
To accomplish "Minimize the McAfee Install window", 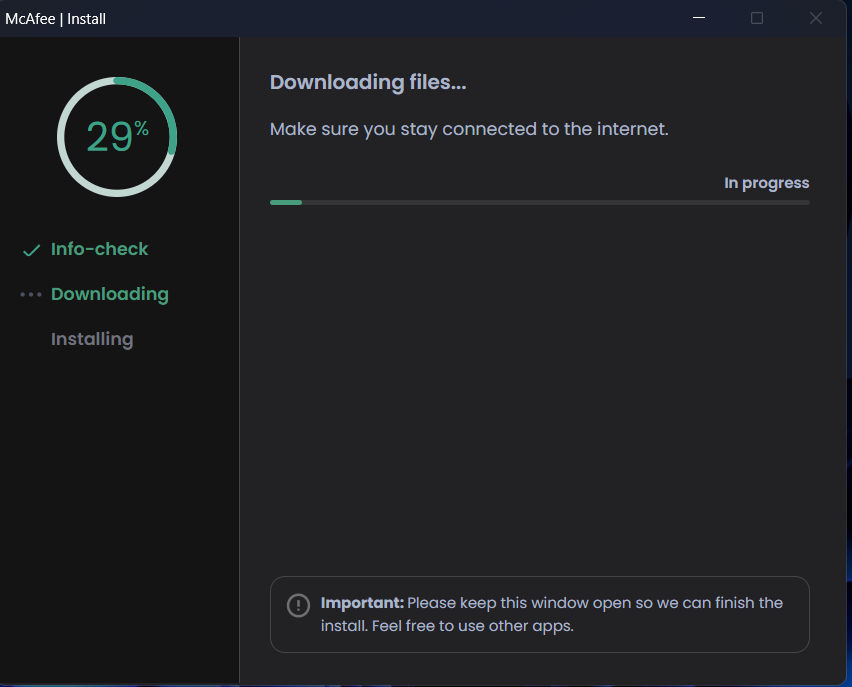I will (698, 18).
